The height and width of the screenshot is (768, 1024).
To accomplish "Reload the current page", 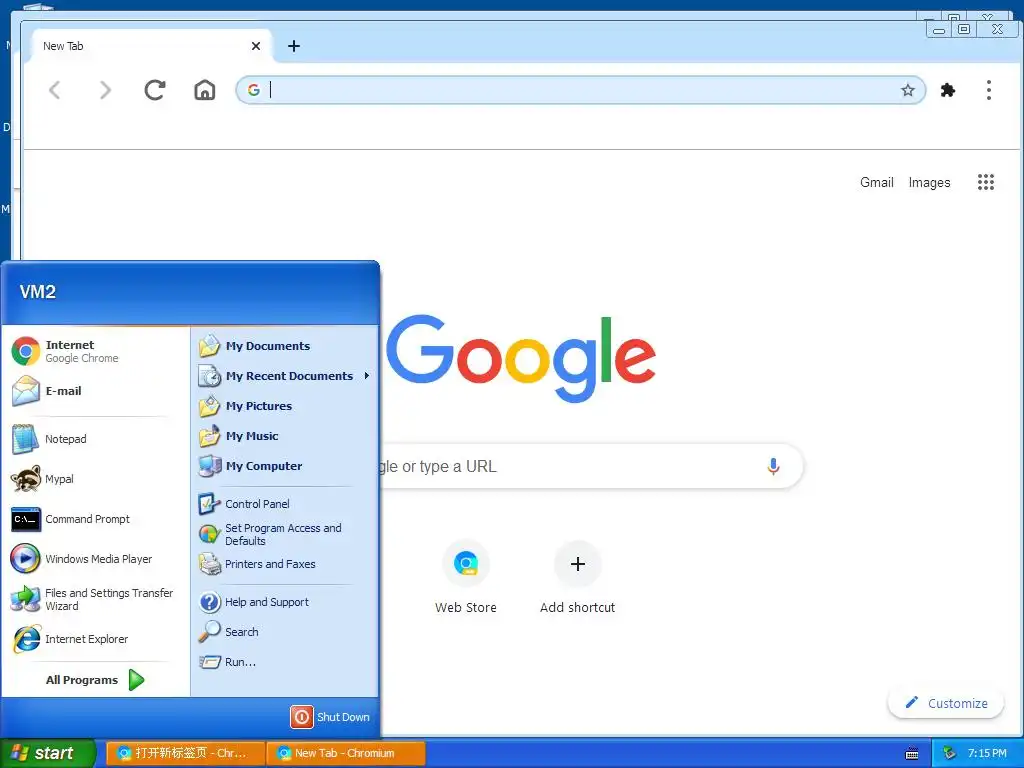I will [x=155, y=90].
